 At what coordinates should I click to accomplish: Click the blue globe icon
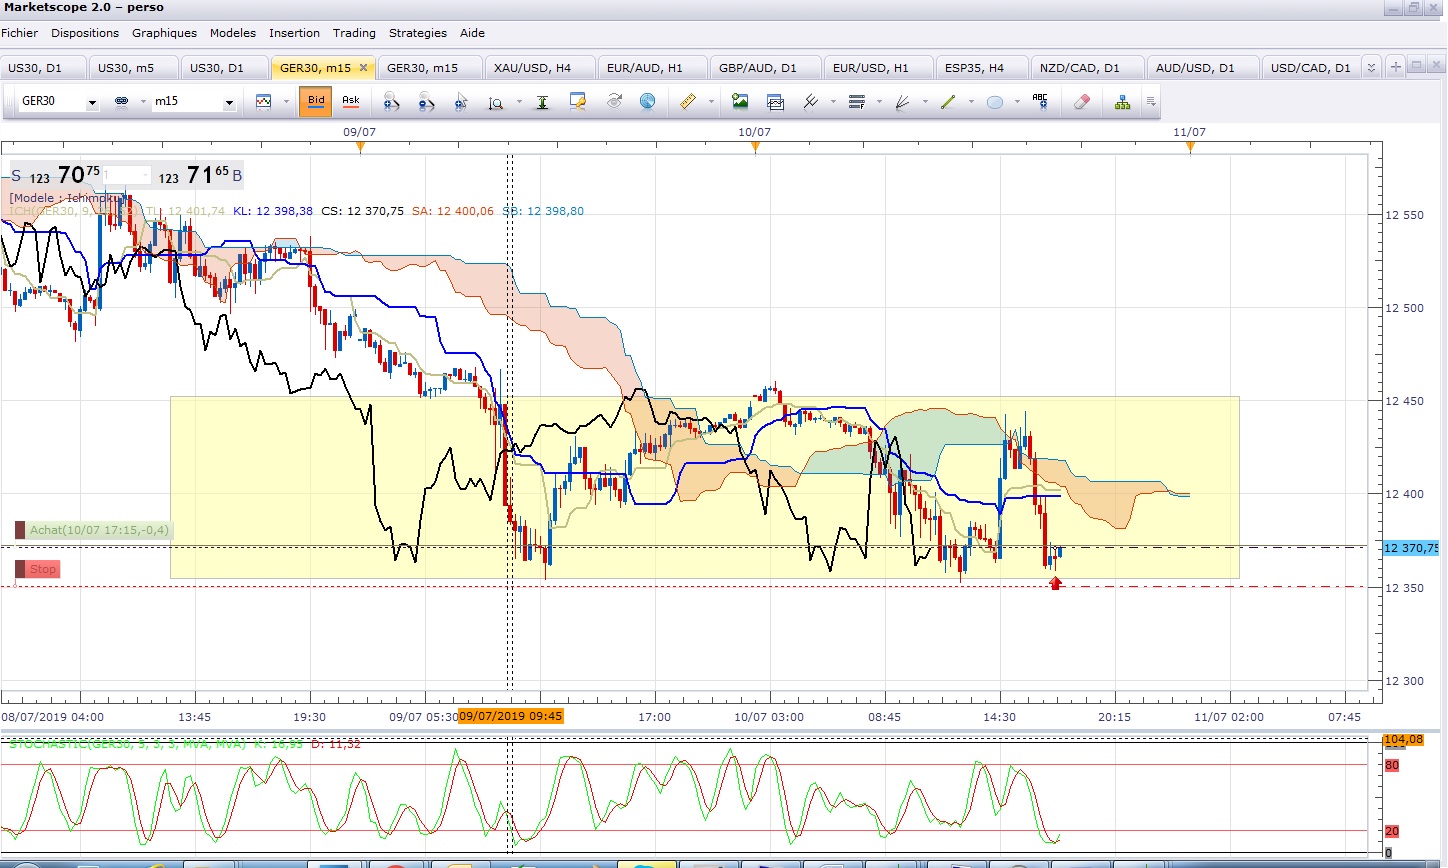tap(648, 101)
